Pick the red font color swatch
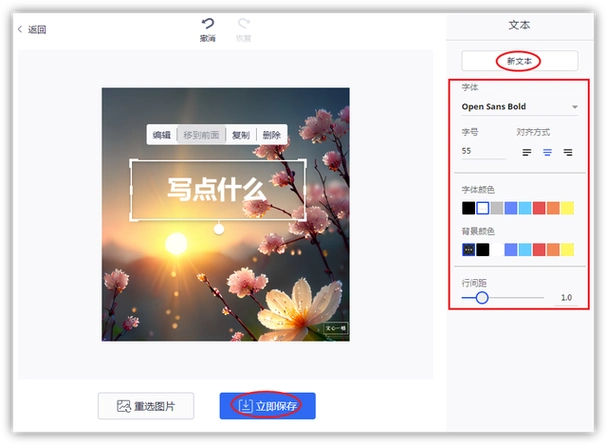This screenshot has width=607, height=445. 538,208
